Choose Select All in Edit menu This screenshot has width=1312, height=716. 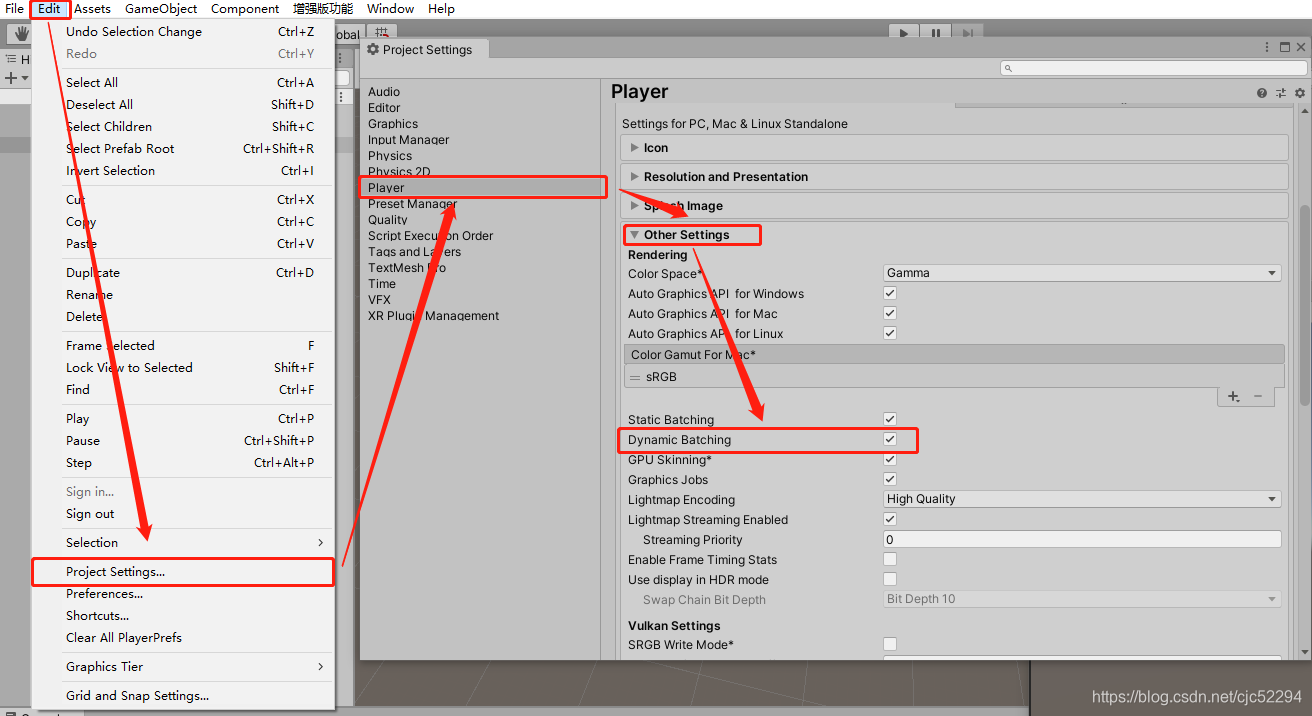tap(183, 83)
